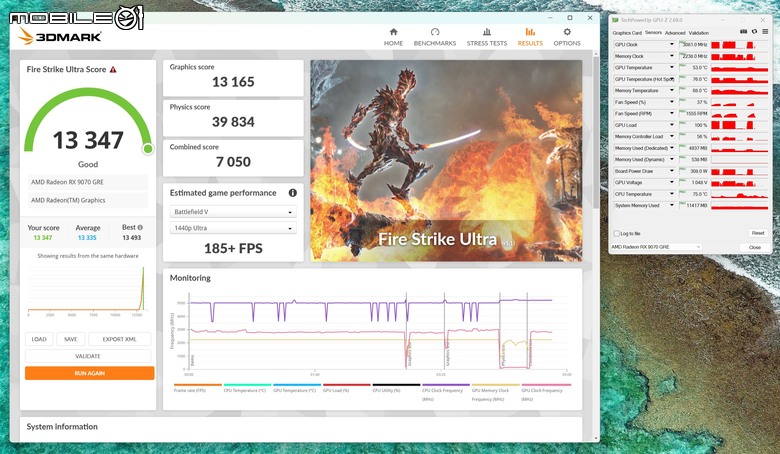This screenshot has height=454, width=780.
Task: Go to 3DMark Home page
Action: click(393, 37)
